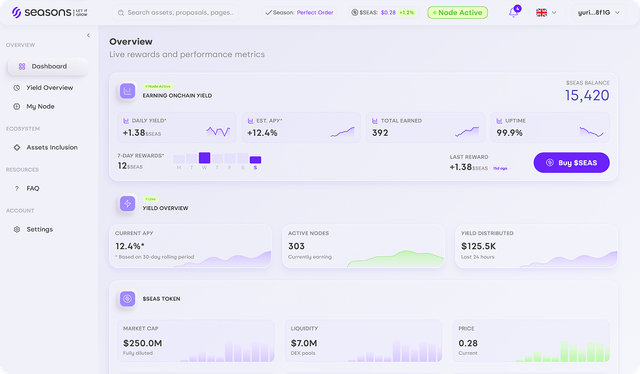Image resolution: width=640 pixels, height=374 pixels.
Task: Click the Est. APY +12.4% value
Action: [x=262, y=133]
